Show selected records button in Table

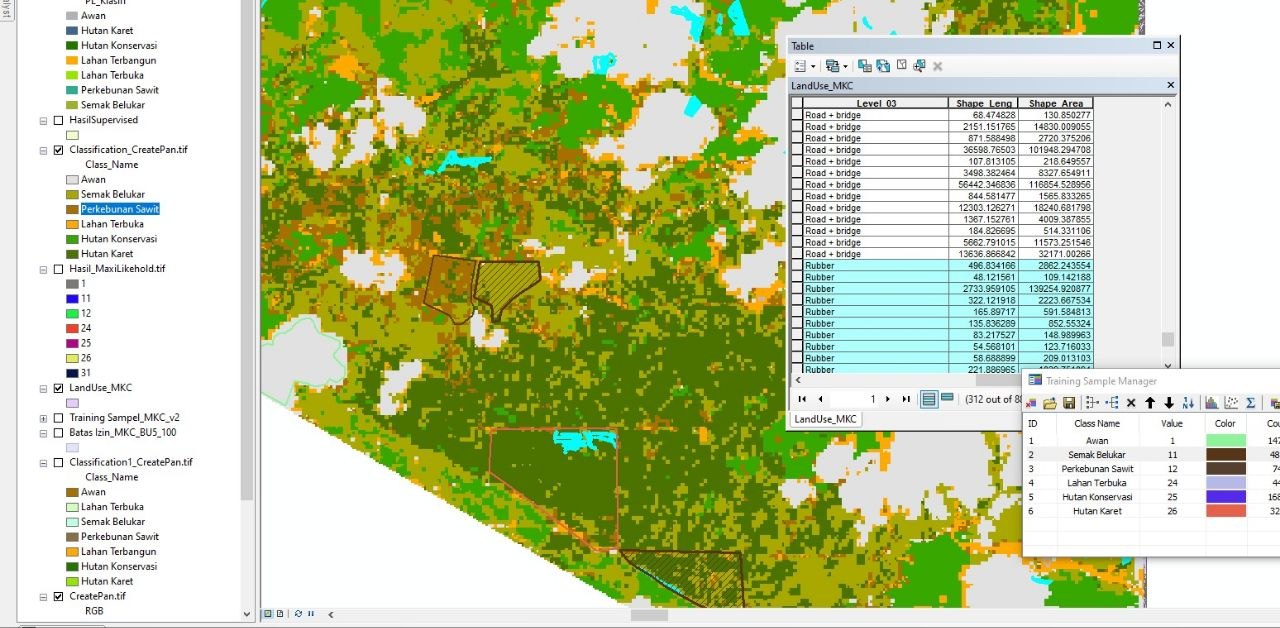pyautogui.click(x=946, y=399)
